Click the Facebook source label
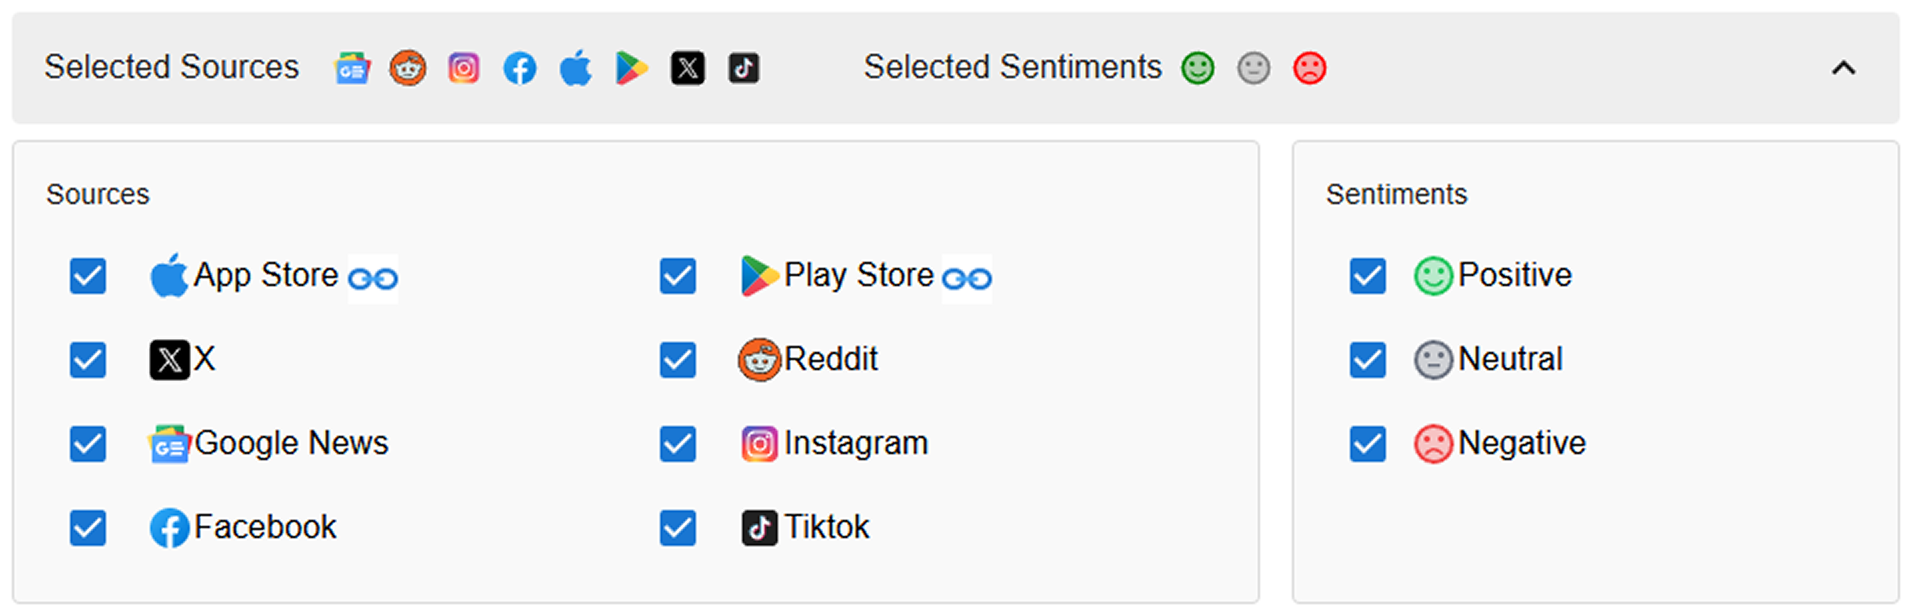1912x614 pixels. [265, 527]
